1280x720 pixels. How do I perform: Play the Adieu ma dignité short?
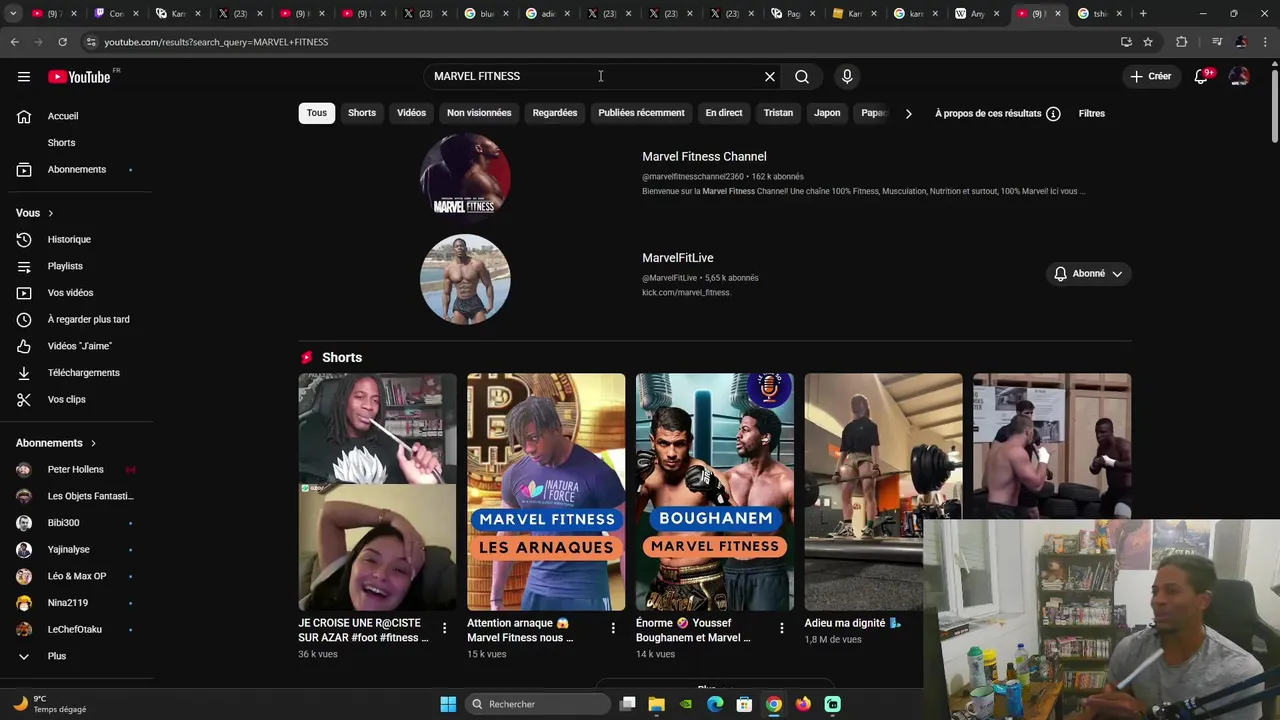884,492
